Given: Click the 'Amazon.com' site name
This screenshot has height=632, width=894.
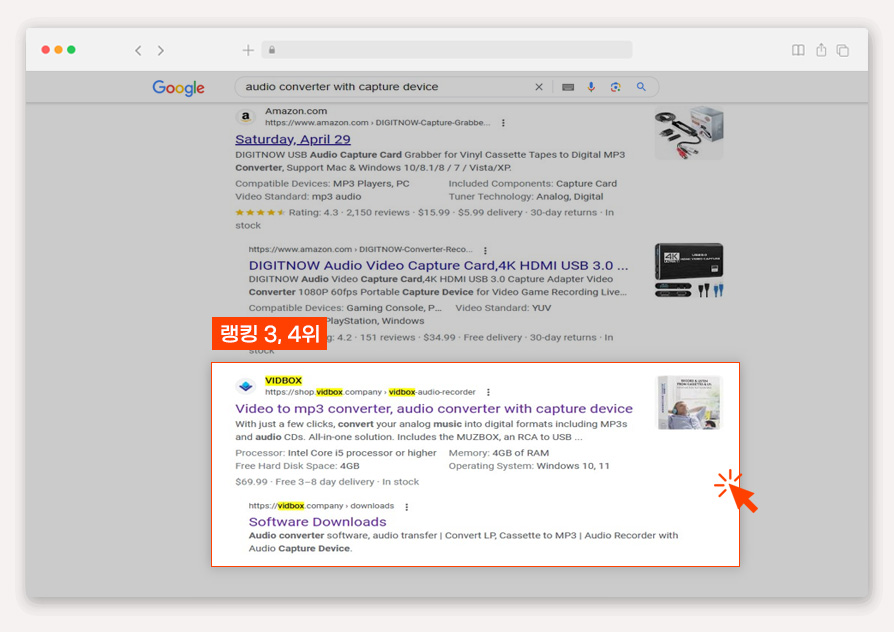Looking at the screenshot, I should (296, 111).
